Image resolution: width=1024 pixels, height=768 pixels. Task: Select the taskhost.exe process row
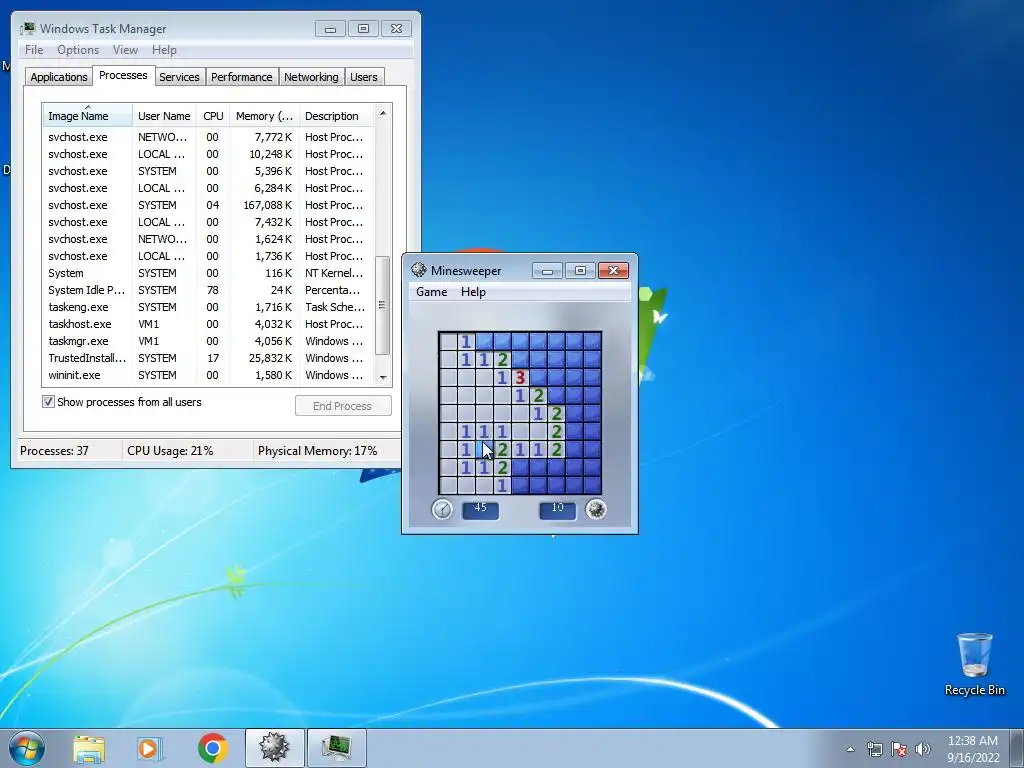(x=208, y=324)
